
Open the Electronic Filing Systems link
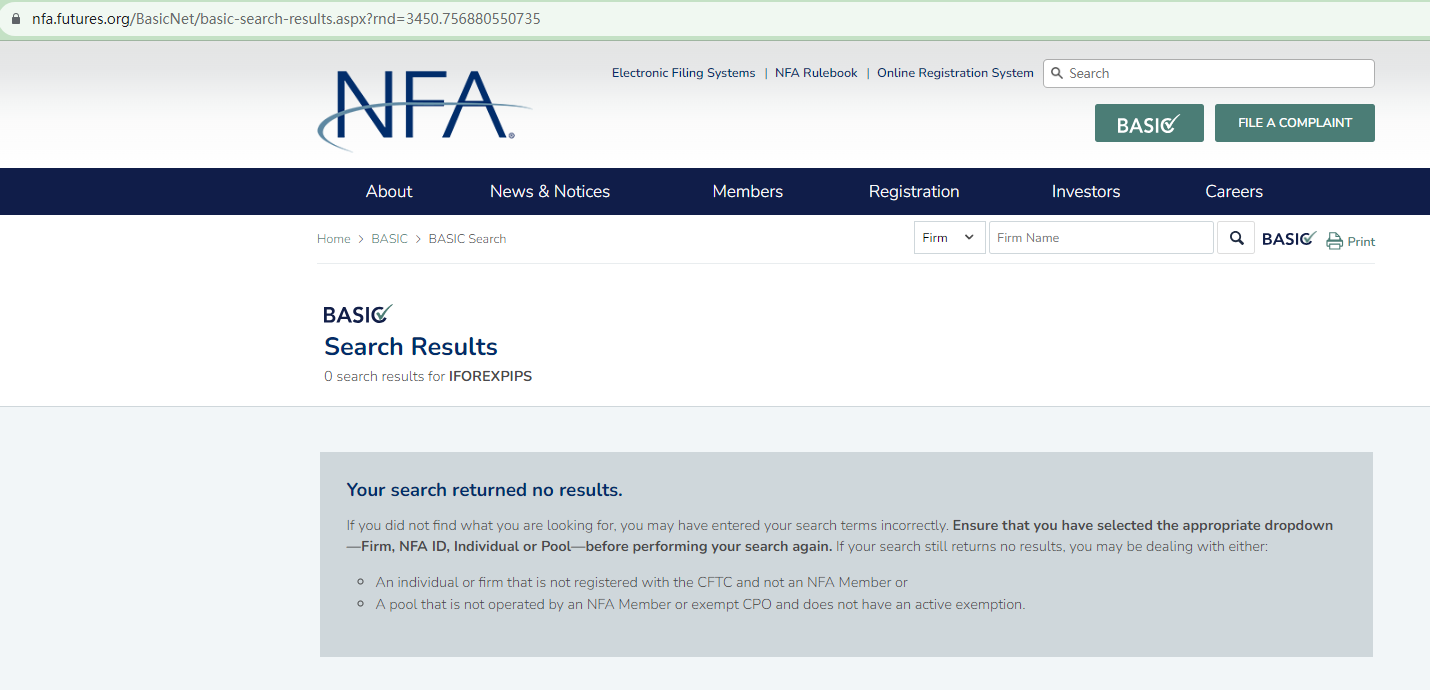click(683, 73)
